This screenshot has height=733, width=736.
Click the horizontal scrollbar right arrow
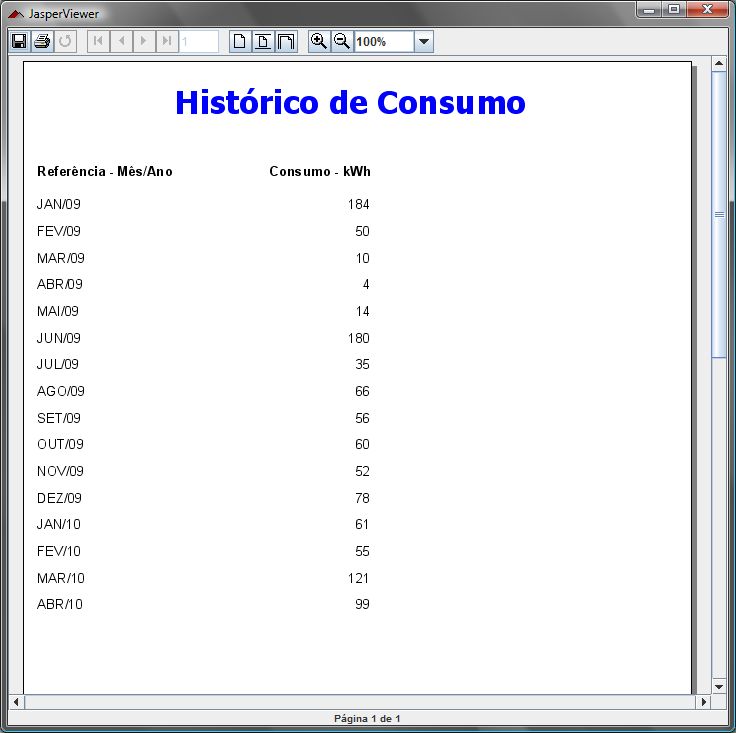pyautogui.click(x=703, y=702)
